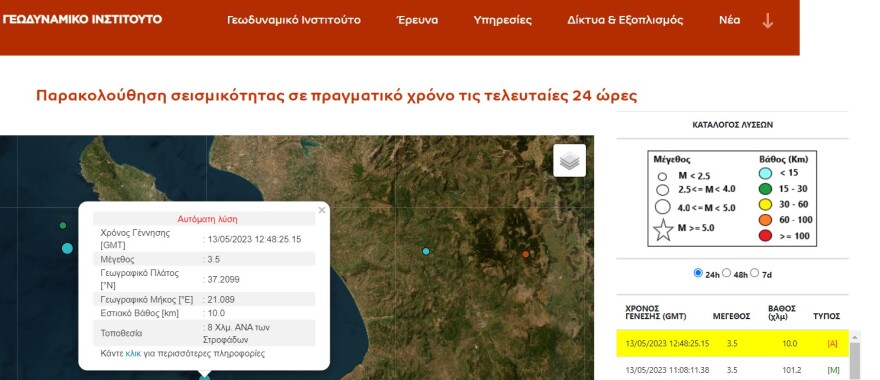
Task: Click the Παρακολούθηση σεισμικότητας page title
Action: [336, 95]
